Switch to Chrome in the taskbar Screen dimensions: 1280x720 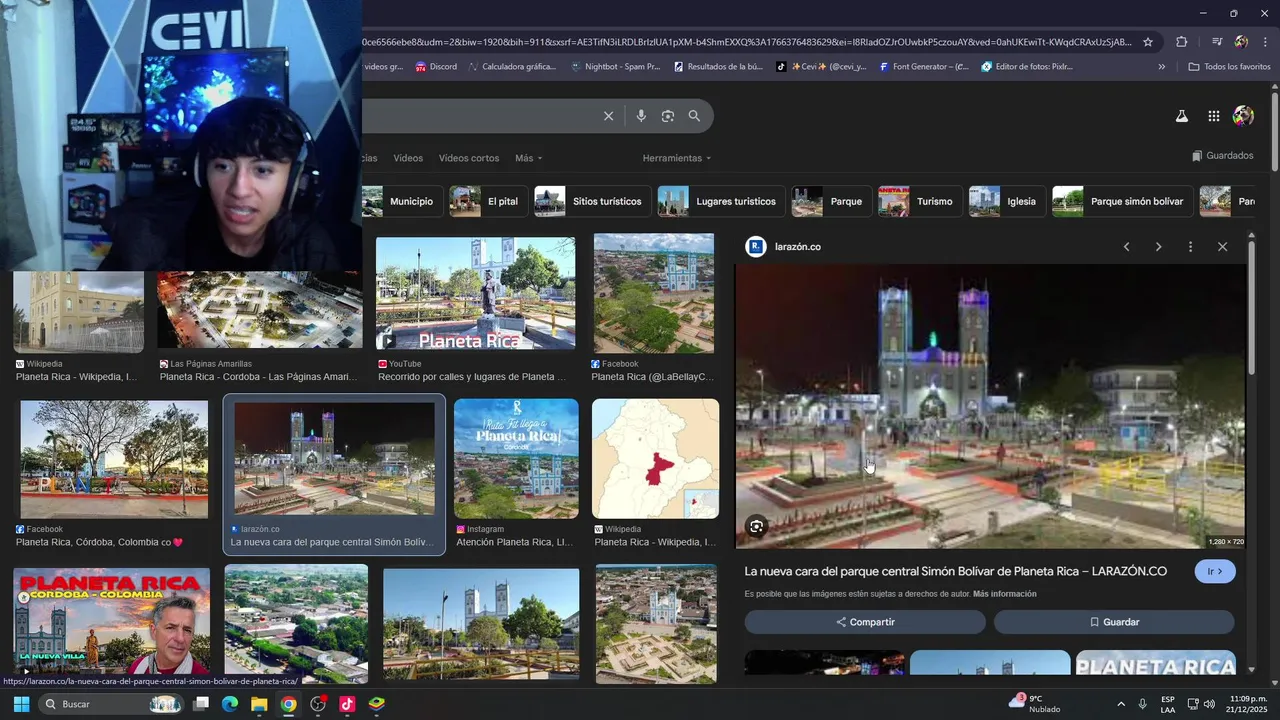(288, 704)
